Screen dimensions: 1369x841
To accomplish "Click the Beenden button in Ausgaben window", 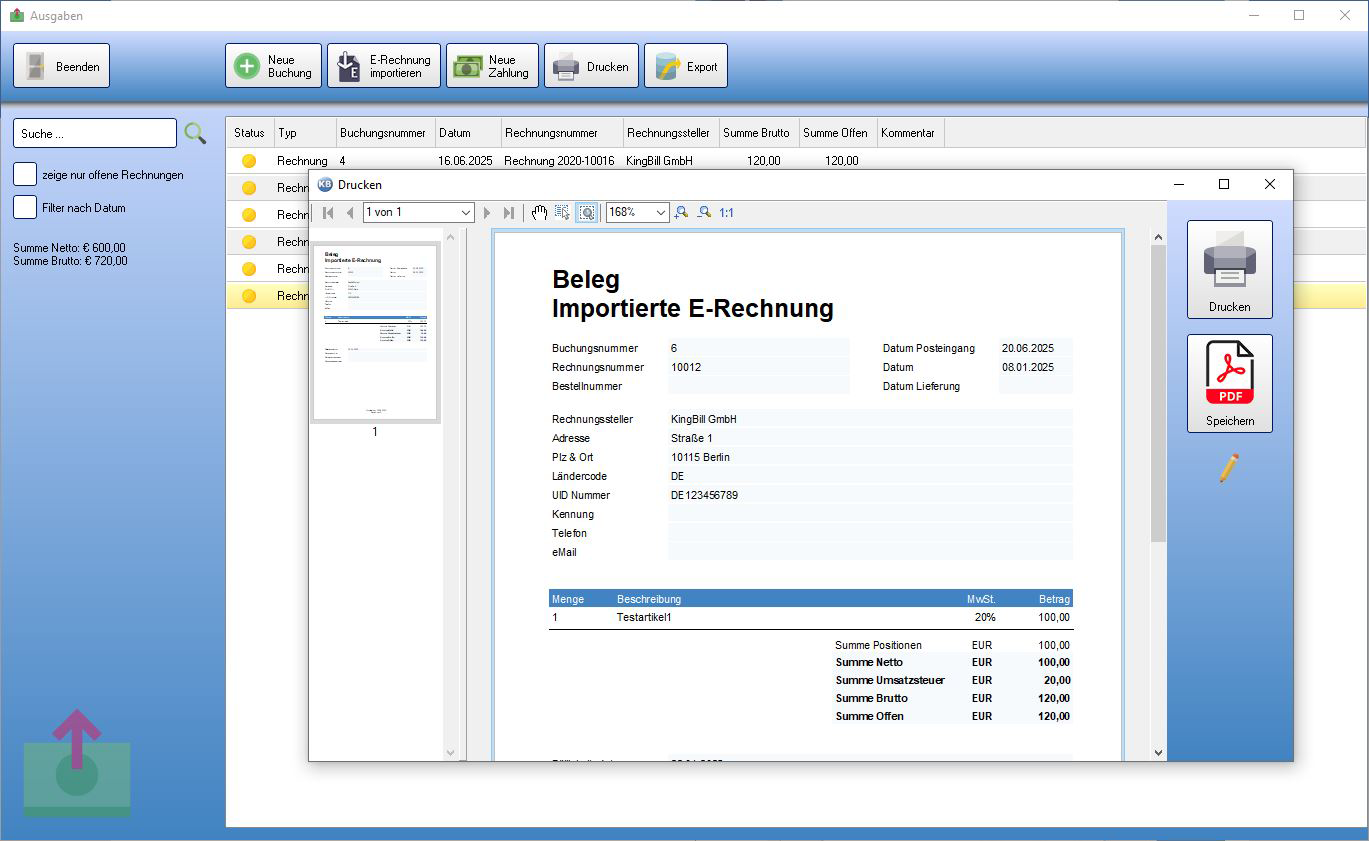I will 61,66.
